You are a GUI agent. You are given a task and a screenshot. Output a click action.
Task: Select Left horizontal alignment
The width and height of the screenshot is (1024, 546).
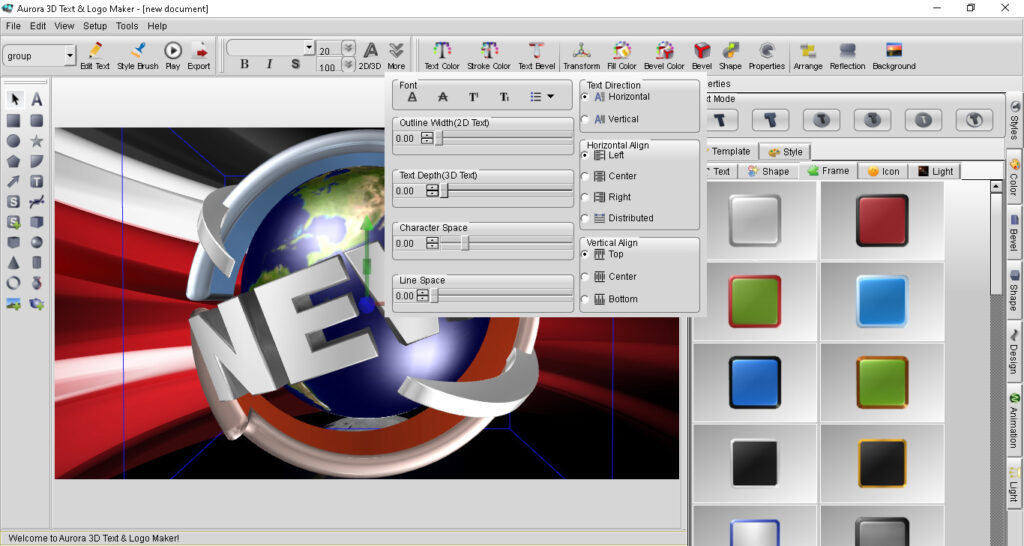(x=604, y=155)
